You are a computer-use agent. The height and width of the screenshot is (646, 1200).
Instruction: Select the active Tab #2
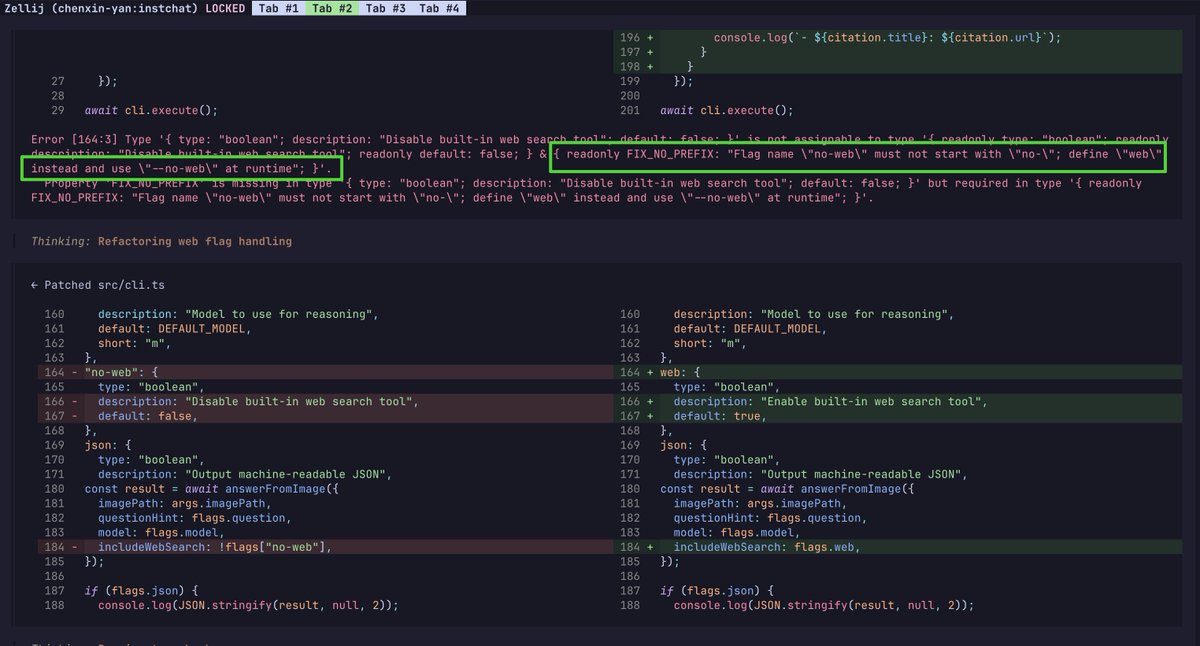pyautogui.click(x=332, y=8)
